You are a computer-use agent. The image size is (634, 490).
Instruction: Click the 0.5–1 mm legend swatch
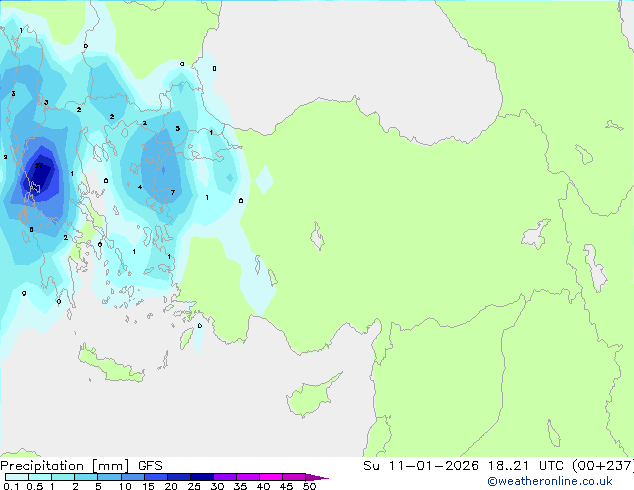pyautogui.click(x=40, y=477)
